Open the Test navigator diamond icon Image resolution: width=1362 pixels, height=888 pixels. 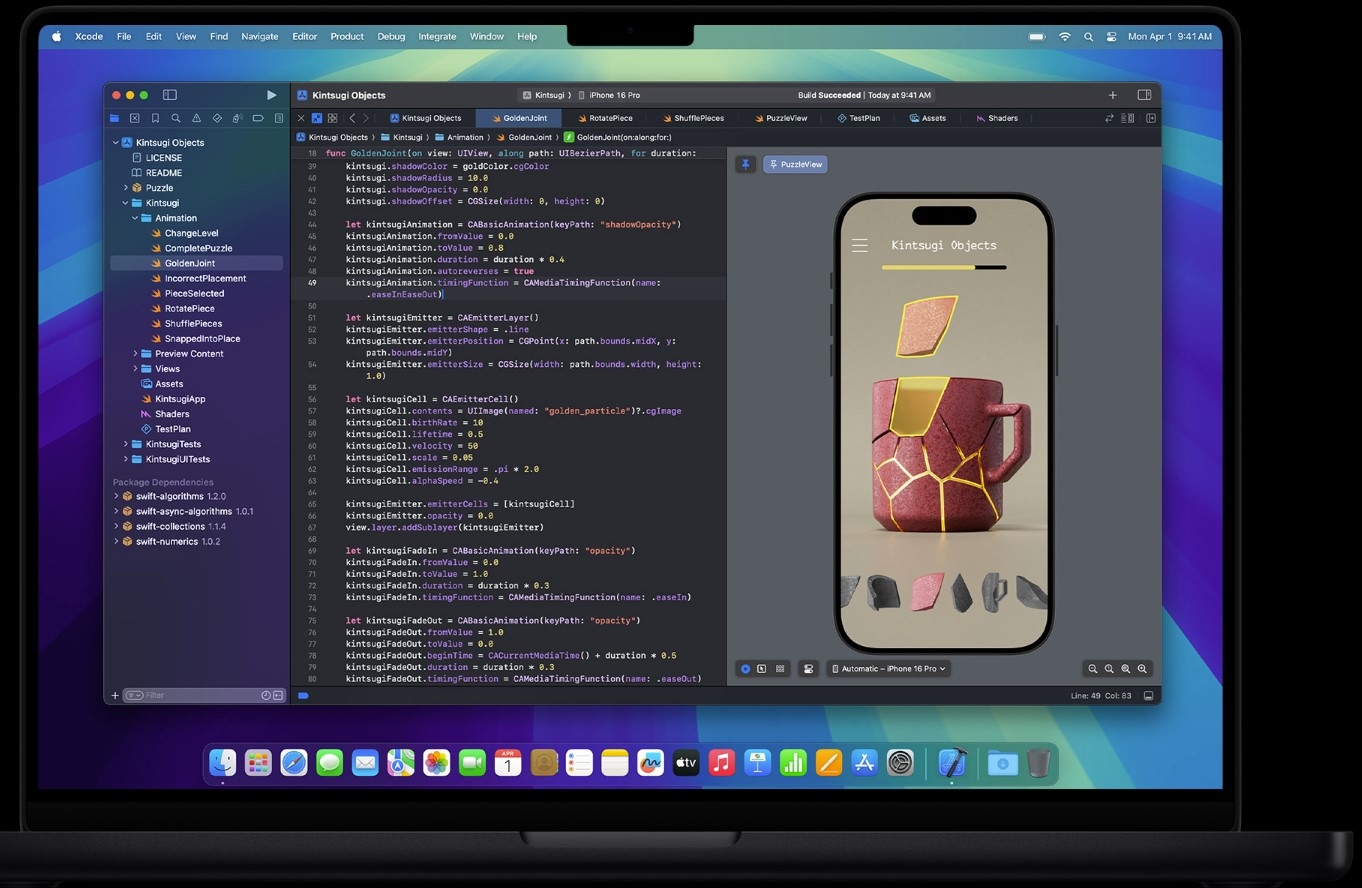pyautogui.click(x=217, y=118)
